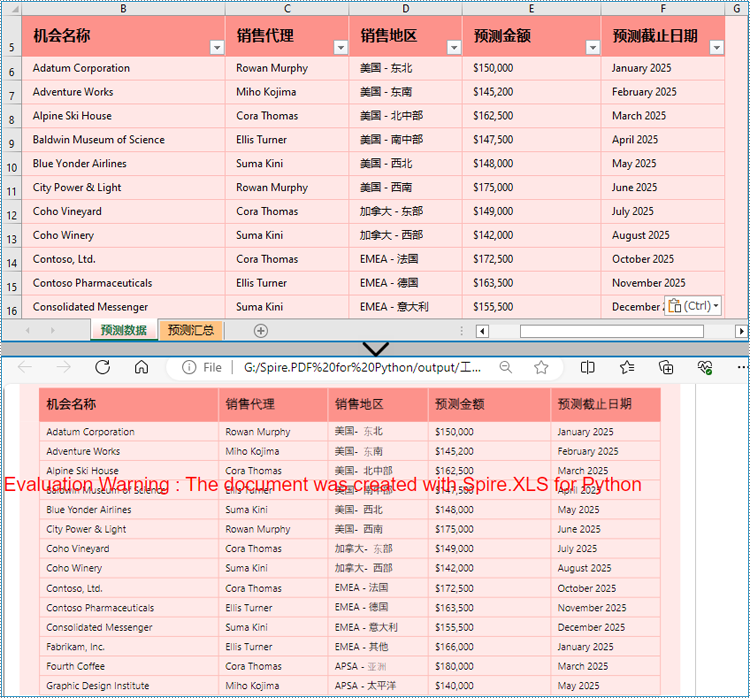The height and width of the screenshot is (698, 750).
Task: Open filter dropdown for 机会名称 column
Action: point(217,47)
